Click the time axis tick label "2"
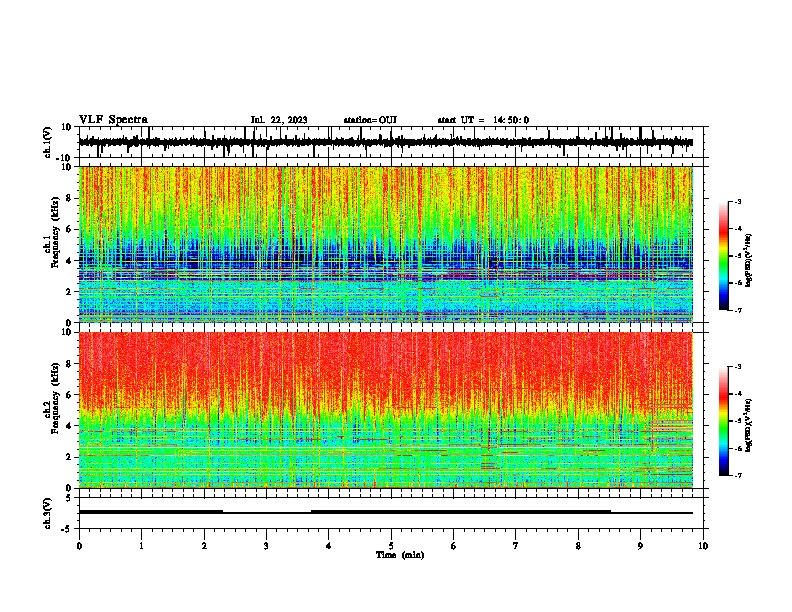 point(204,546)
